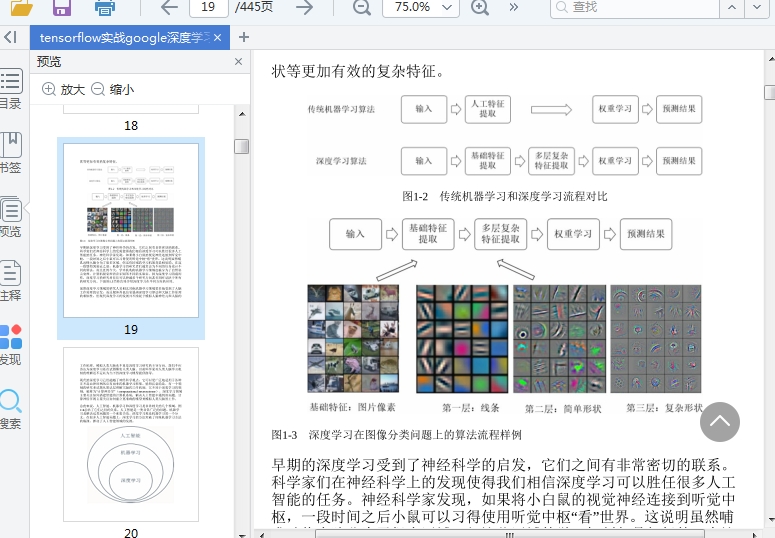Viewport: 775px width, 538px height.
Task: Click the open file folder icon
Action: [20, 7]
